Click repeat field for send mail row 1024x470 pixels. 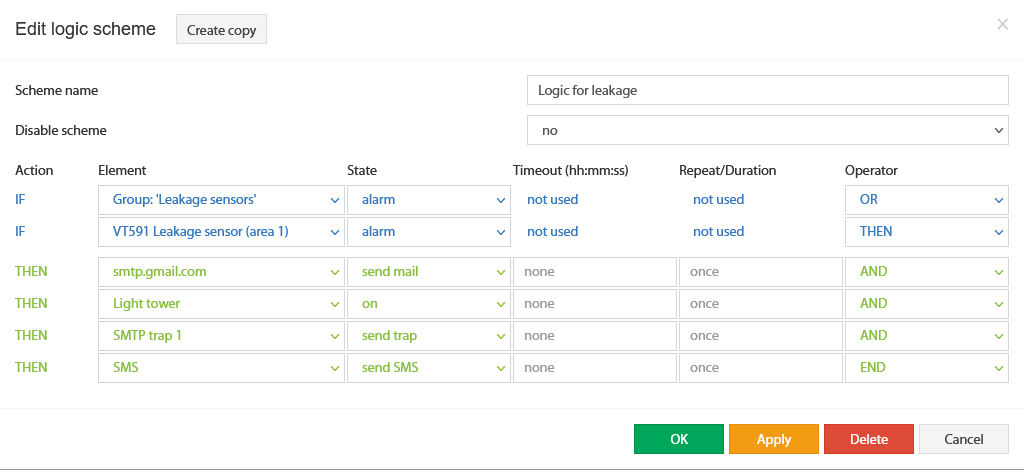point(761,272)
